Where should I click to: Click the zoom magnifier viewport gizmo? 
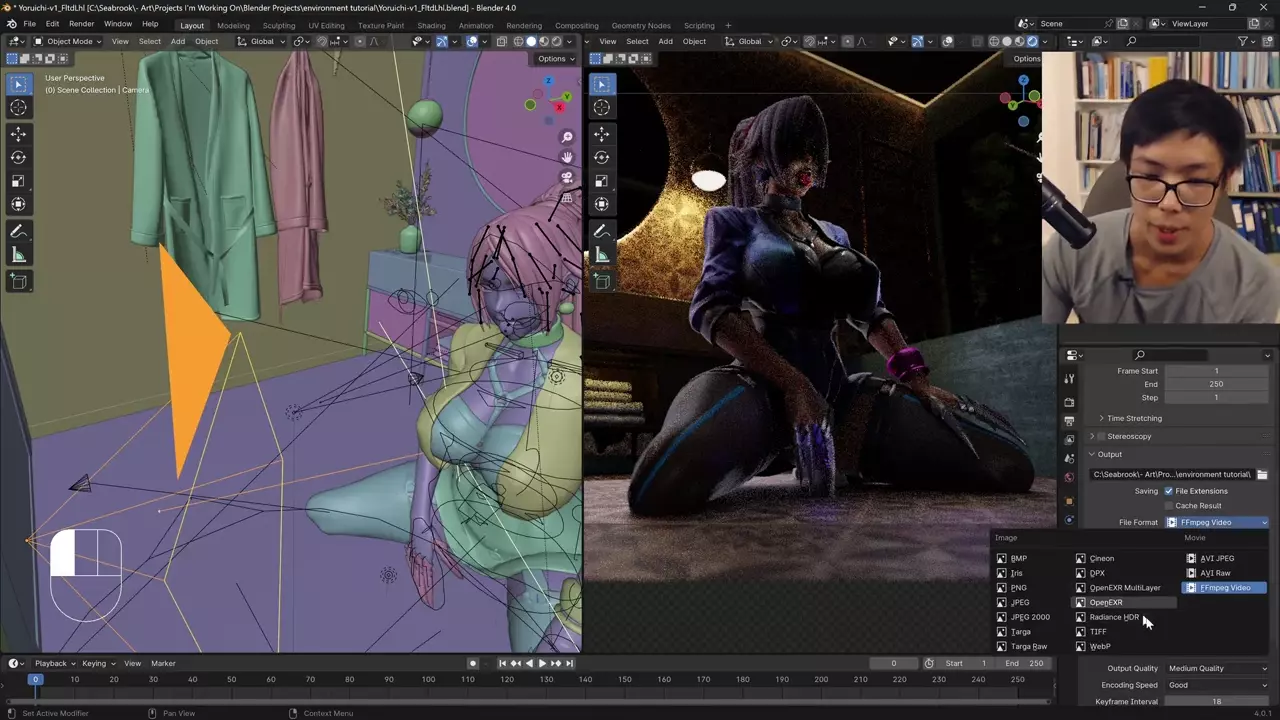tap(567, 137)
